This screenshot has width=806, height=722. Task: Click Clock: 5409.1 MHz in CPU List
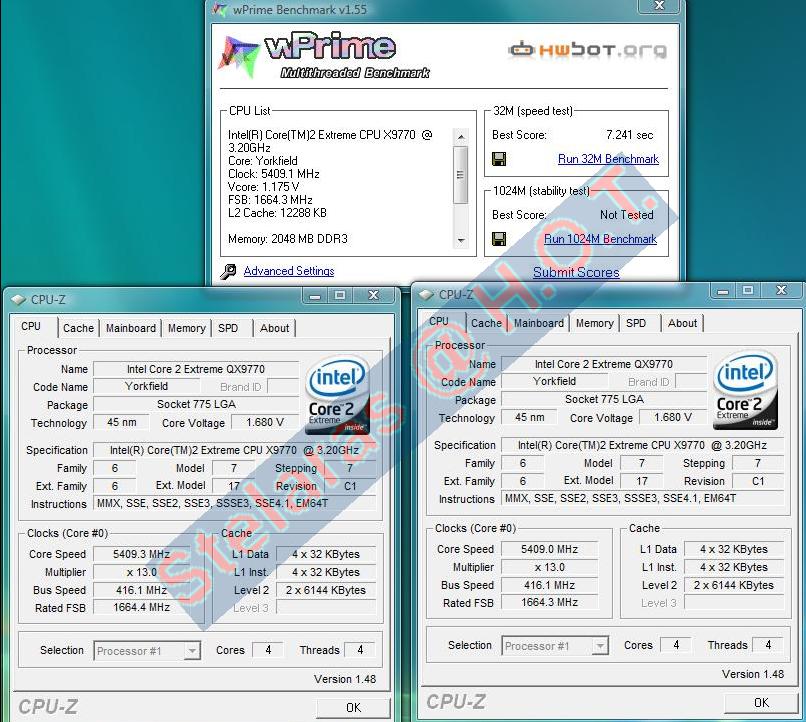pos(274,174)
